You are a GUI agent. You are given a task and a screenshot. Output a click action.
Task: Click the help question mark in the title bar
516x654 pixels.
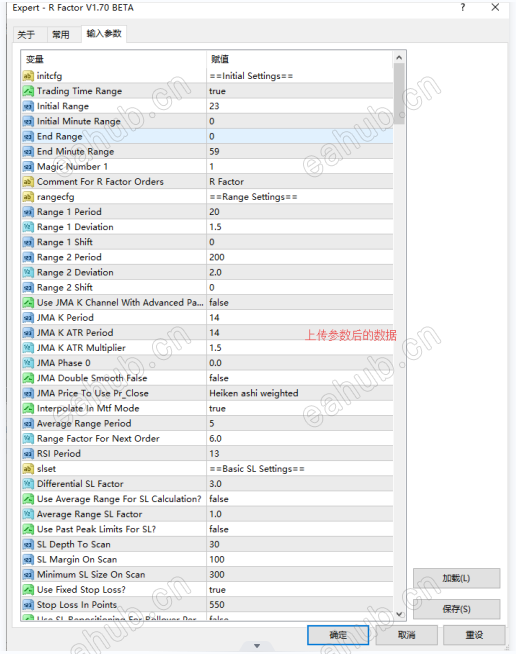click(463, 8)
